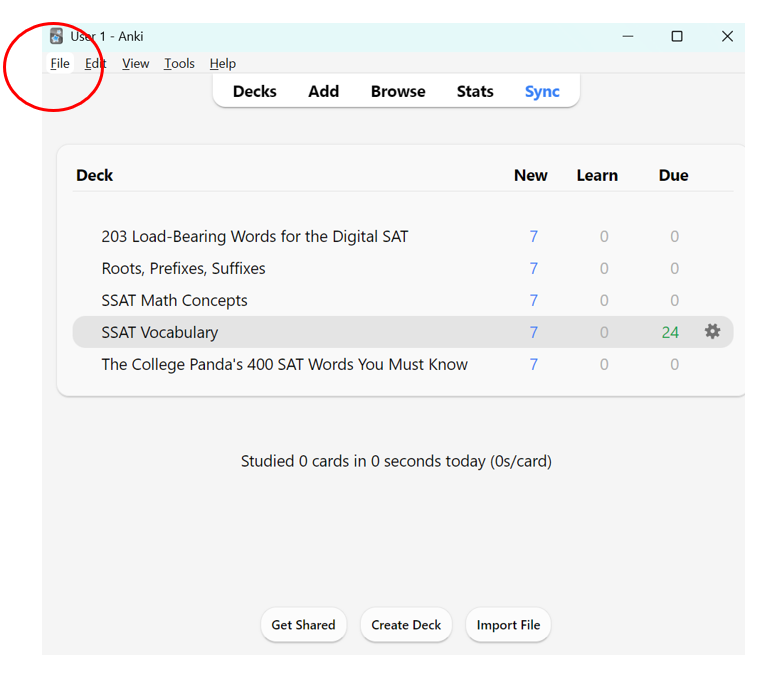Click the Due count 24 for SSAT Vocabulary
The height and width of the screenshot is (681, 774).
click(x=670, y=333)
